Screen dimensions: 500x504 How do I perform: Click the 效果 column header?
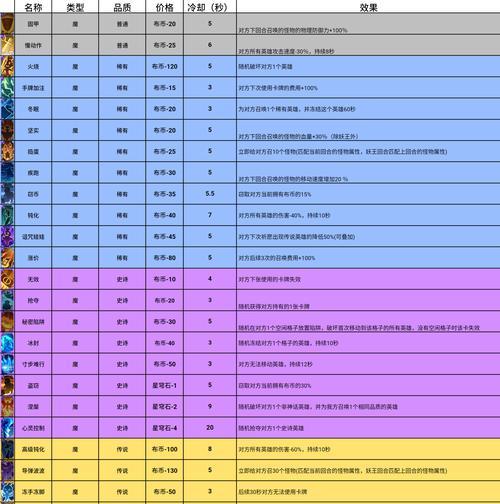368,7
